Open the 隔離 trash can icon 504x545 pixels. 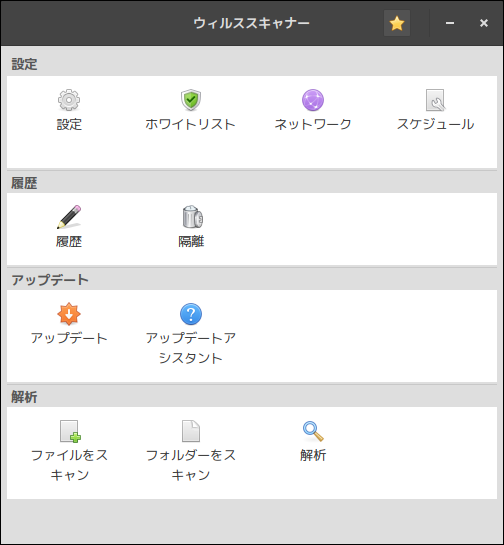[192, 217]
